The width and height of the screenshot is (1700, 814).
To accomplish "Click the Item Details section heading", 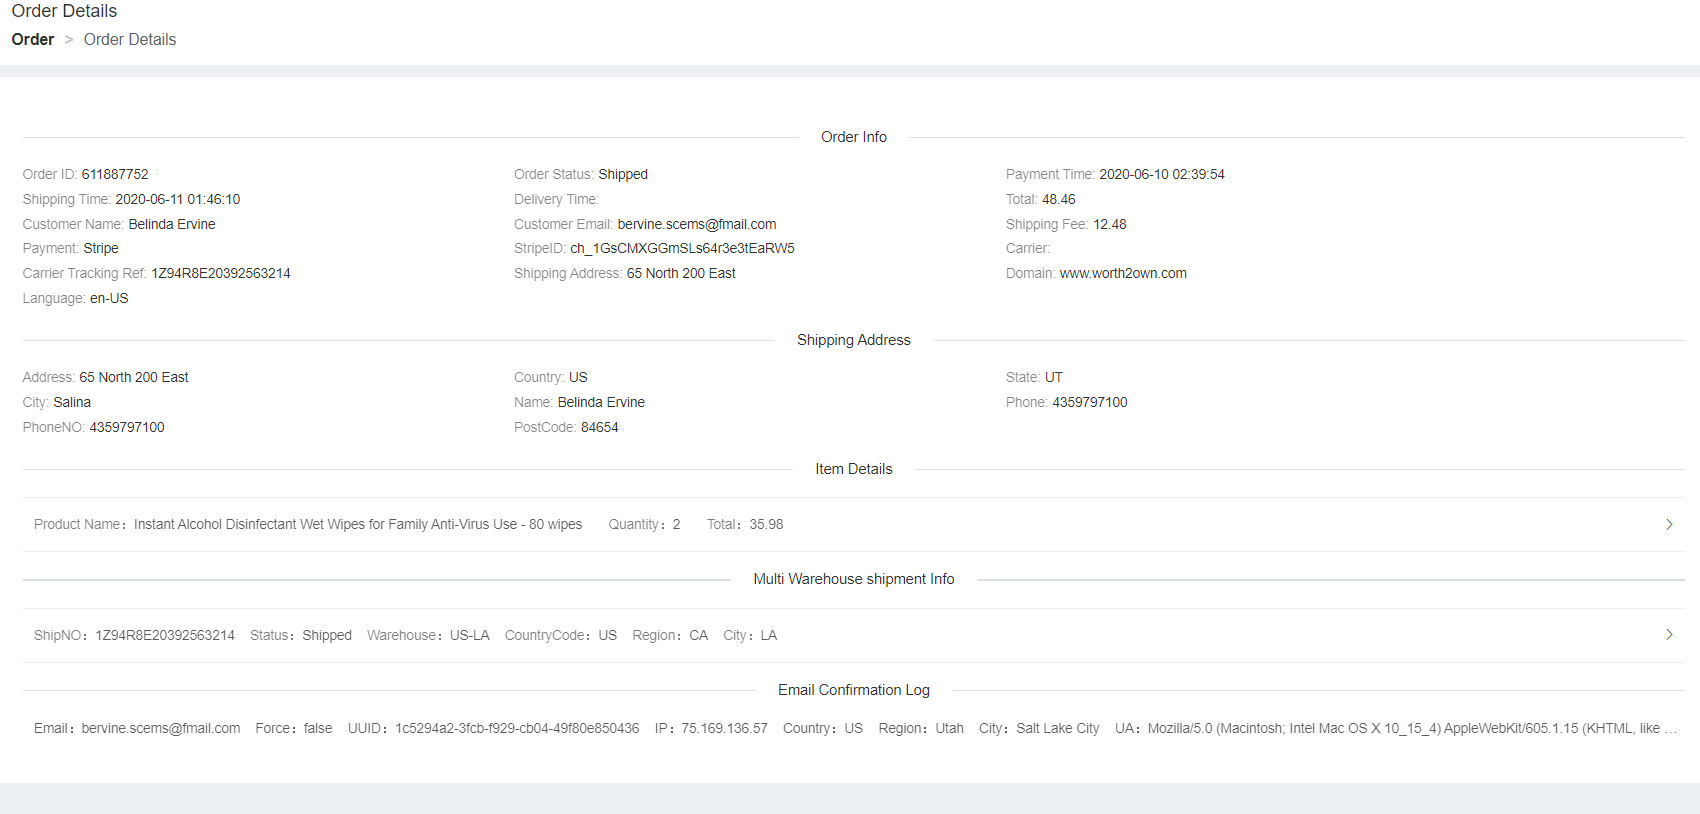I will point(853,469).
